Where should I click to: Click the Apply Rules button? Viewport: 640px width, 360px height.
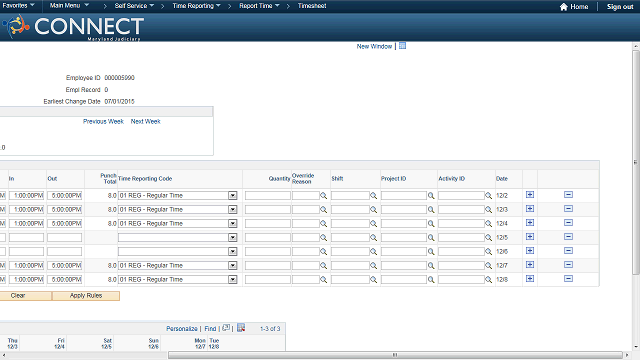(86, 296)
